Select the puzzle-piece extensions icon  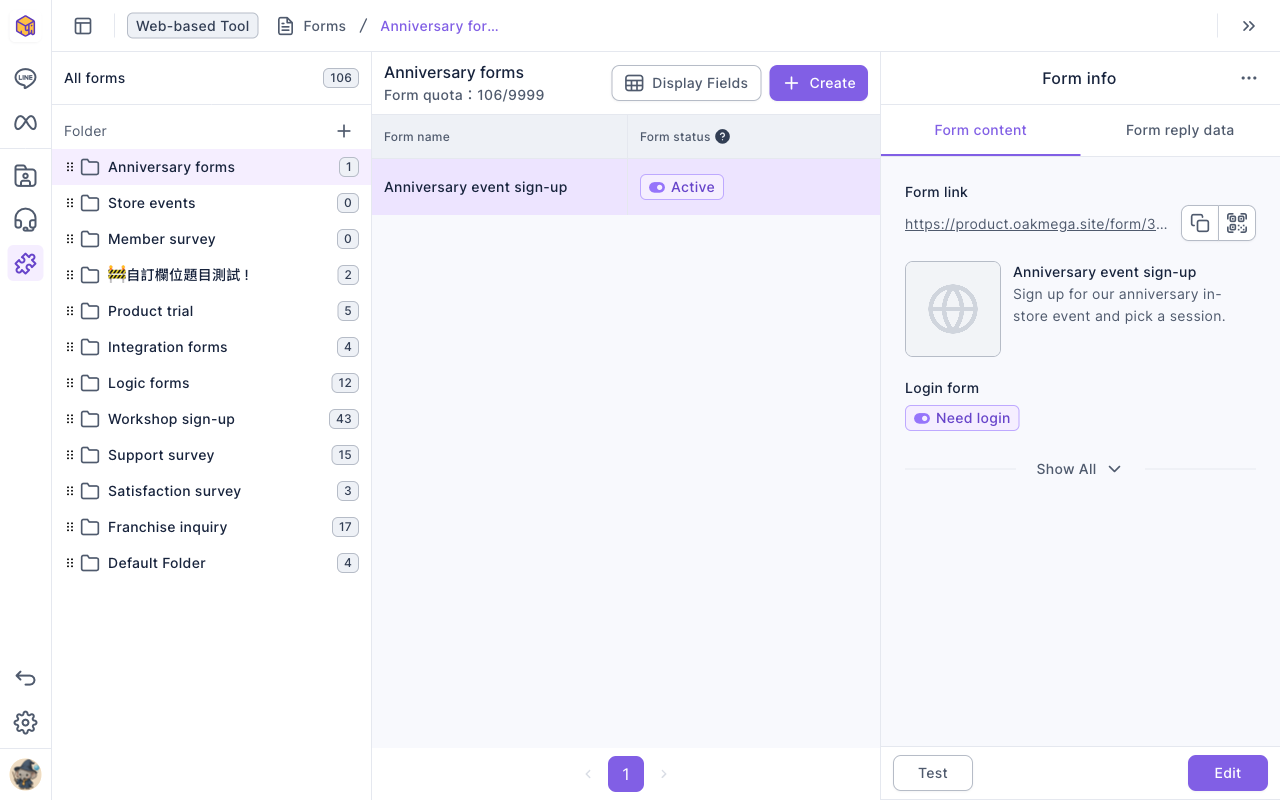pyautogui.click(x=25, y=263)
